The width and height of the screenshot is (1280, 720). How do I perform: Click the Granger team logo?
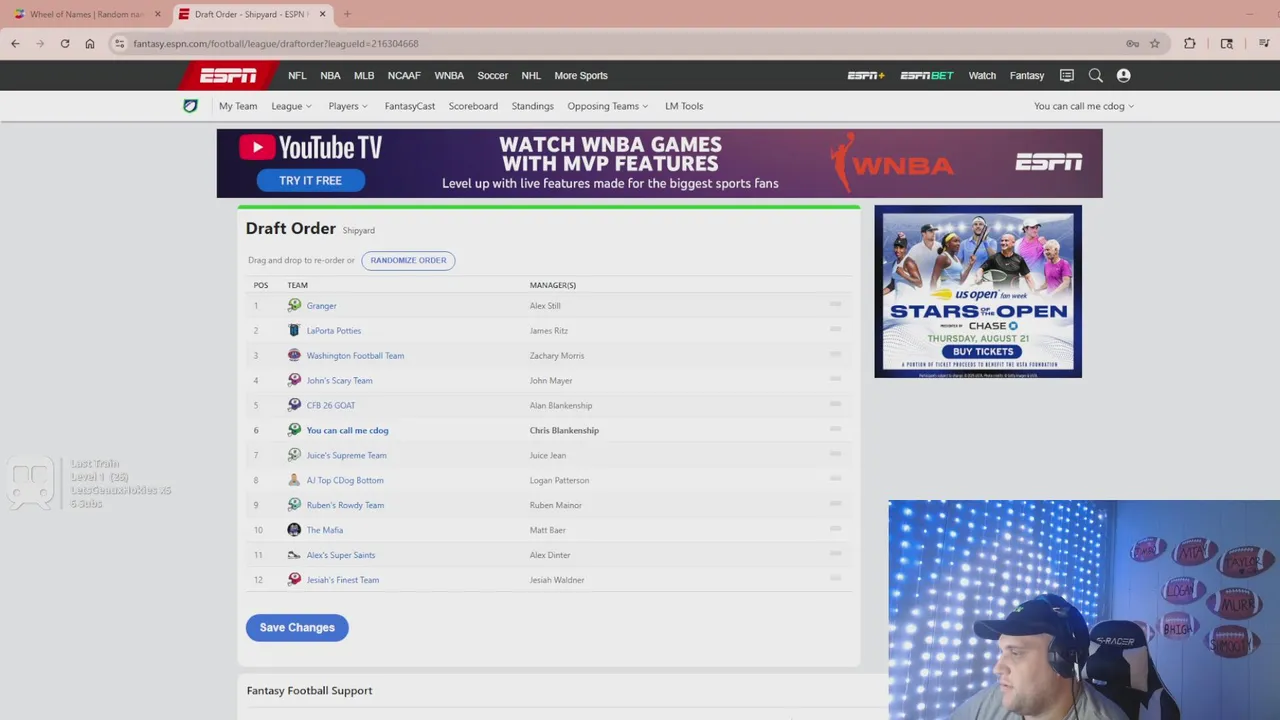pos(294,305)
